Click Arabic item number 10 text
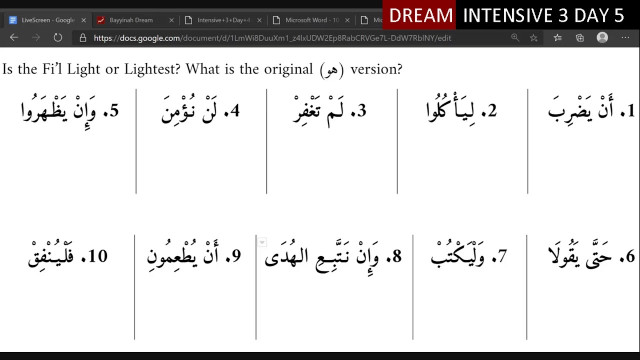The image size is (640, 360). point(68,255)
